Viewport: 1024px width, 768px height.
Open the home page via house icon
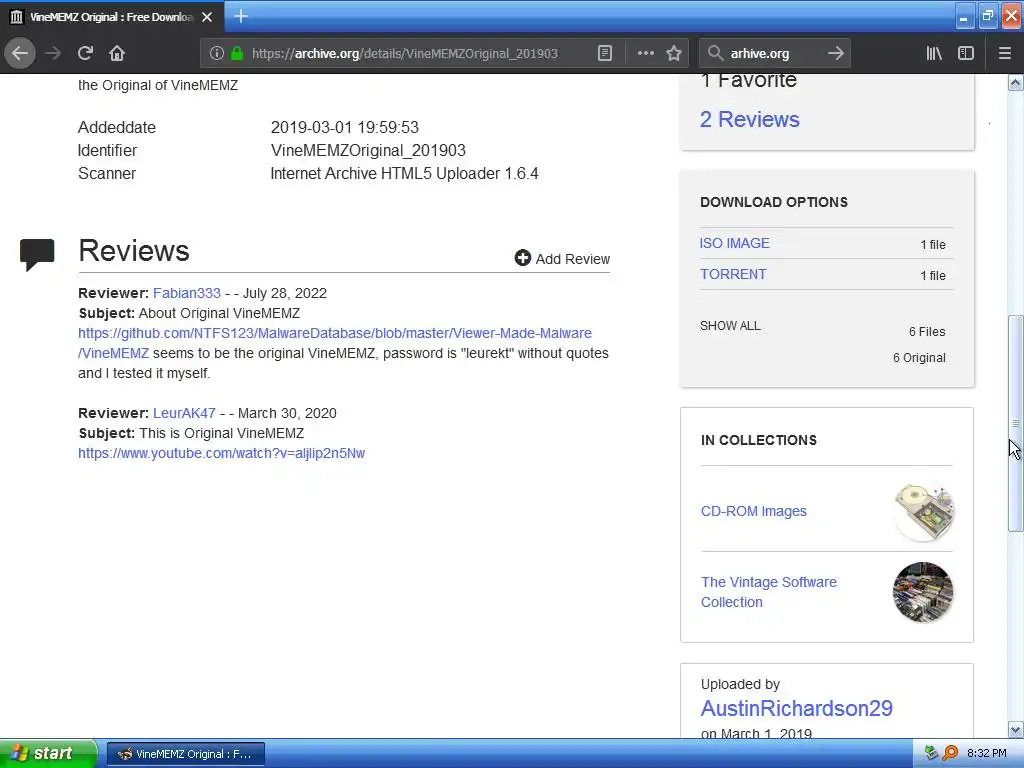point(117,53)
